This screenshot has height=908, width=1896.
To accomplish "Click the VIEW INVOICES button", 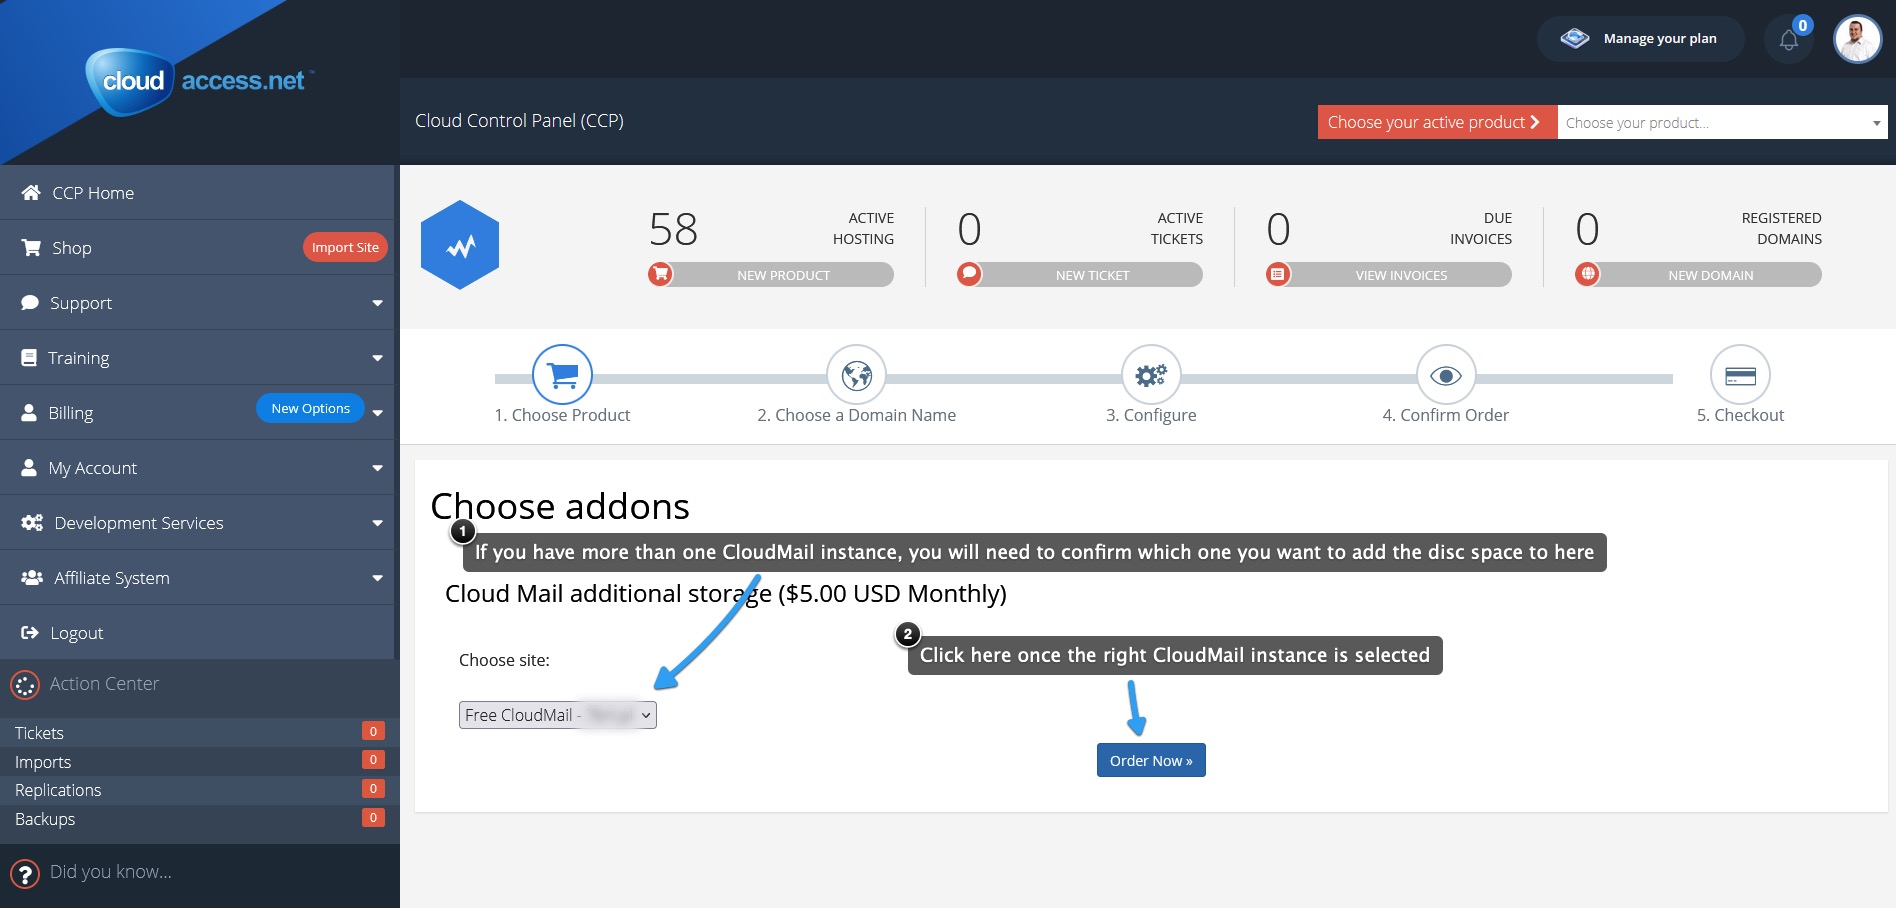I will (x=1401, y=275).
